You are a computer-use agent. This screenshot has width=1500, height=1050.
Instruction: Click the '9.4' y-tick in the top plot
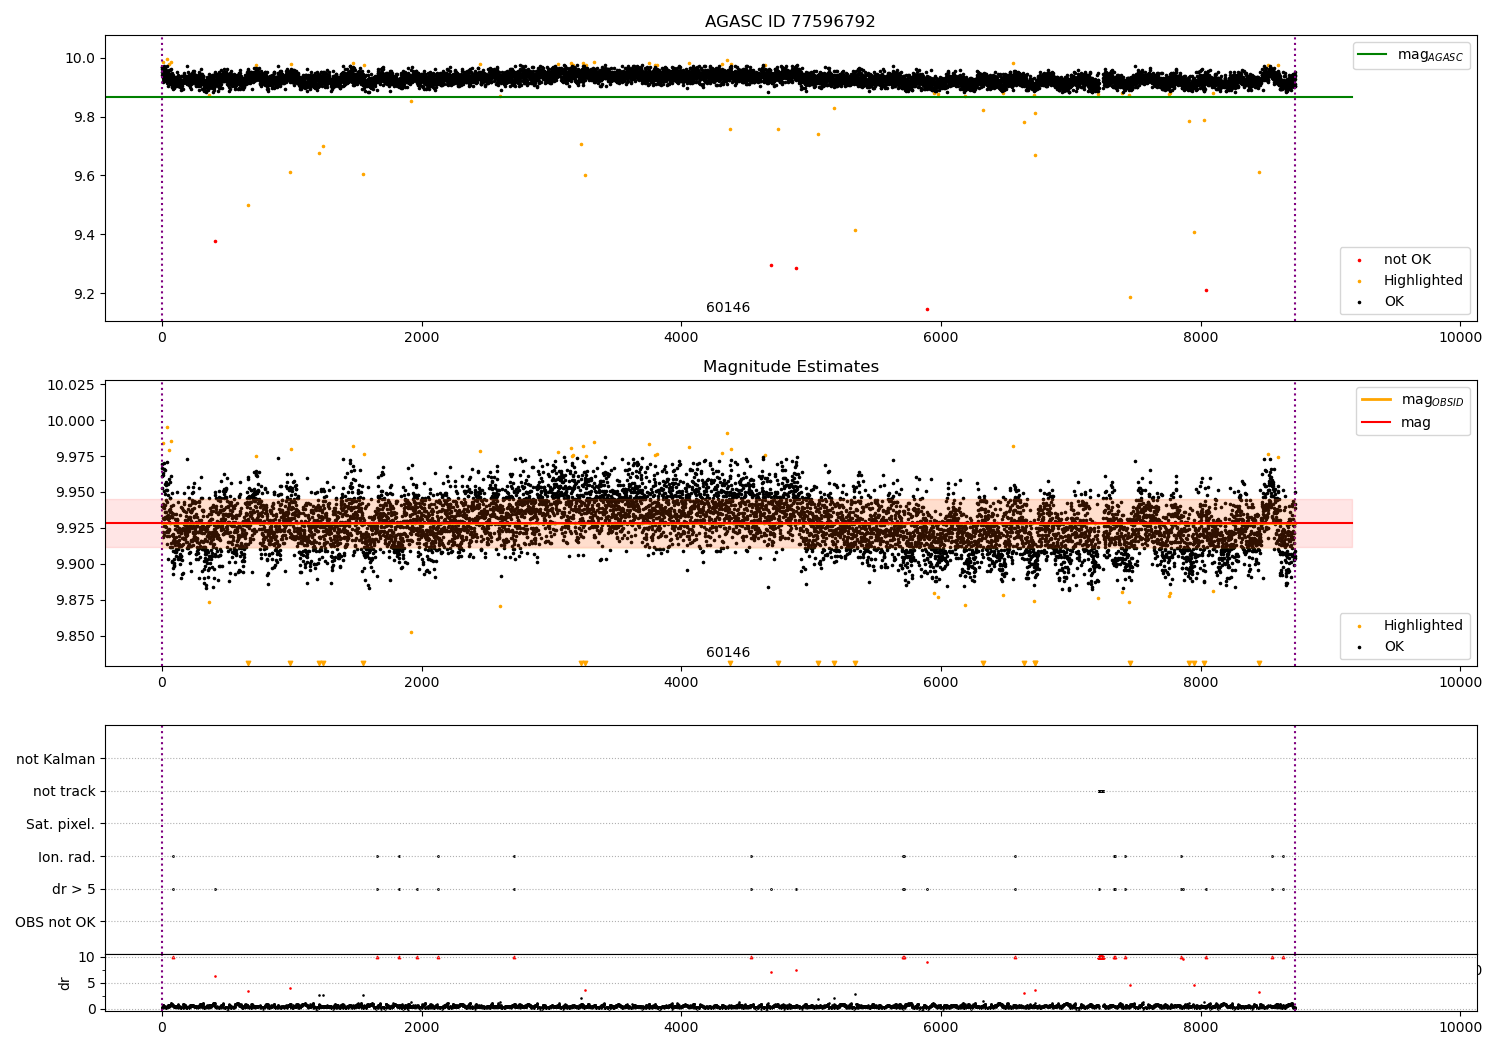click(84, 235)
